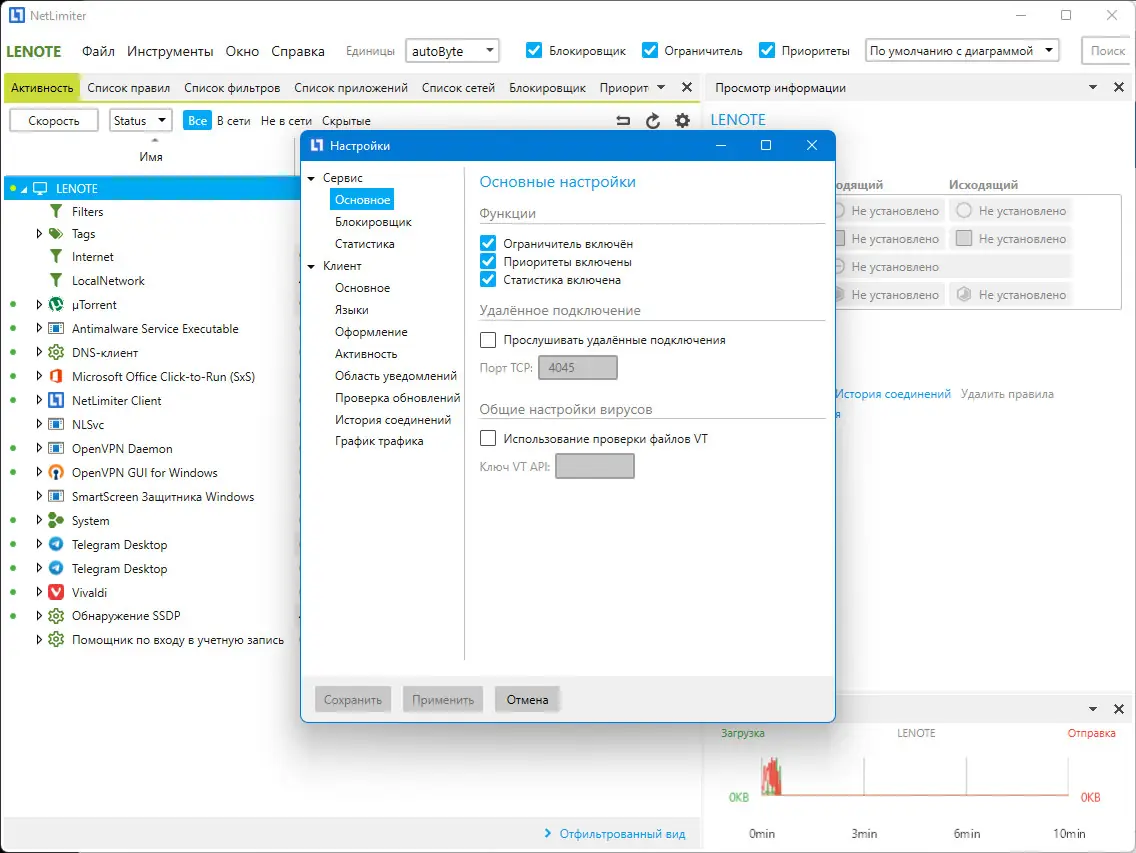Select the Скрытые filter

pyautogui.click(x=346, y=121)
